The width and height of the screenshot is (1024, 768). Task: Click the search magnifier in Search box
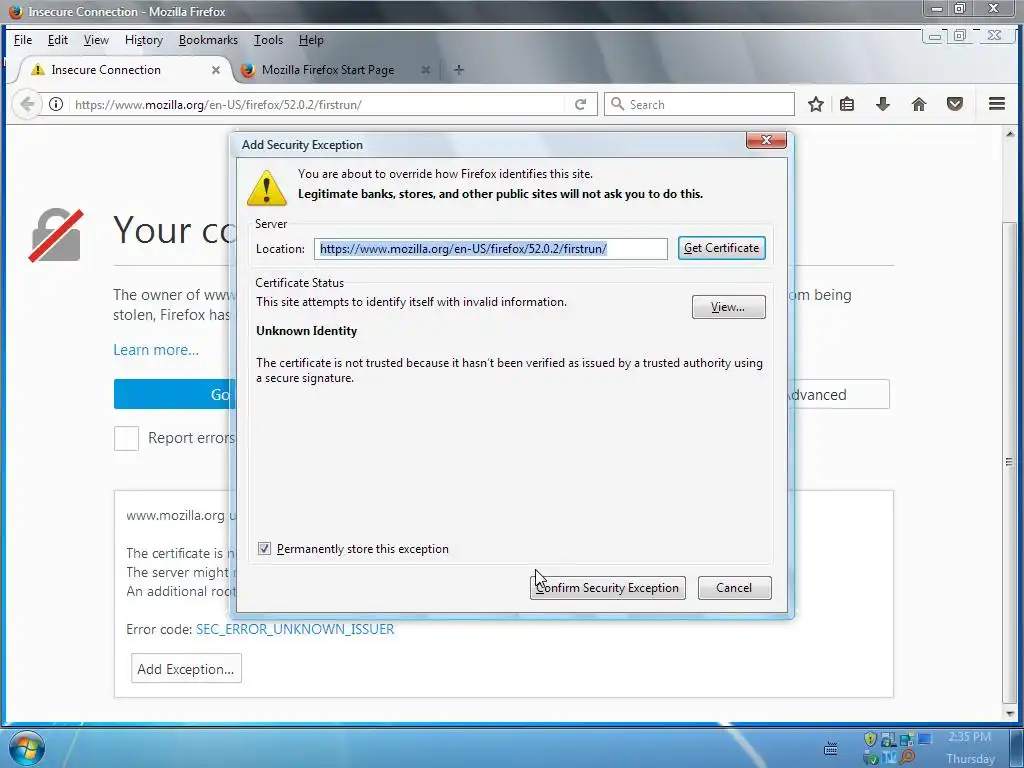(x=617, y=104)
